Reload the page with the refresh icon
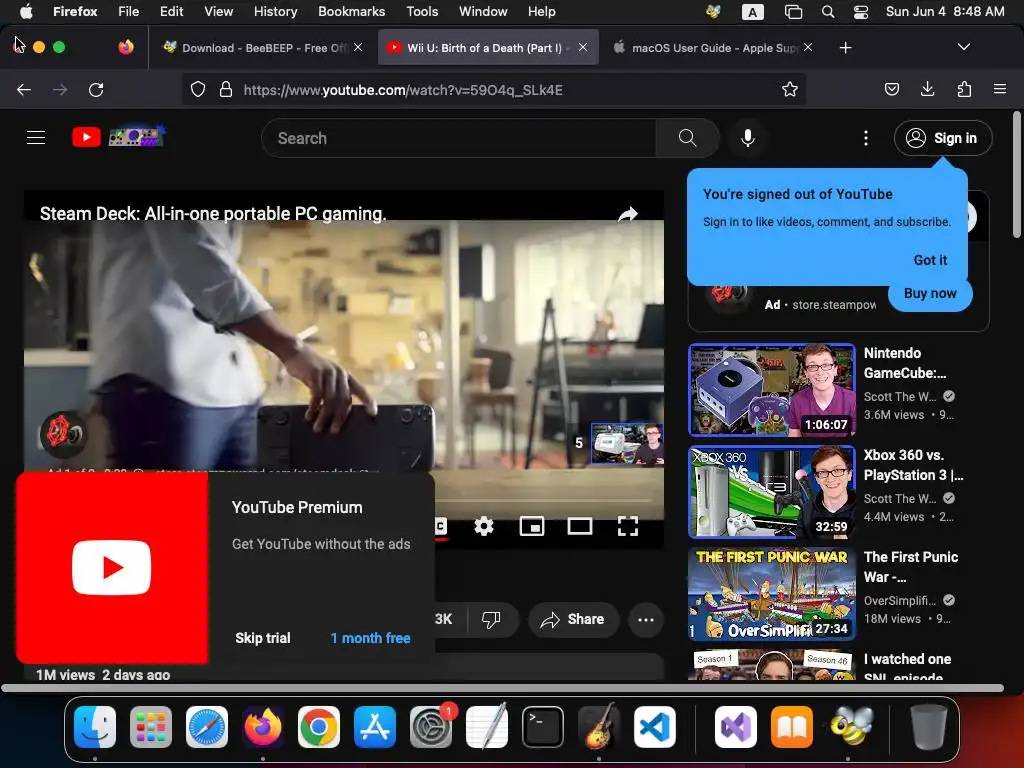Image resolution: width=1024 pixels, height=768 pixels. (x=96, y=89)
